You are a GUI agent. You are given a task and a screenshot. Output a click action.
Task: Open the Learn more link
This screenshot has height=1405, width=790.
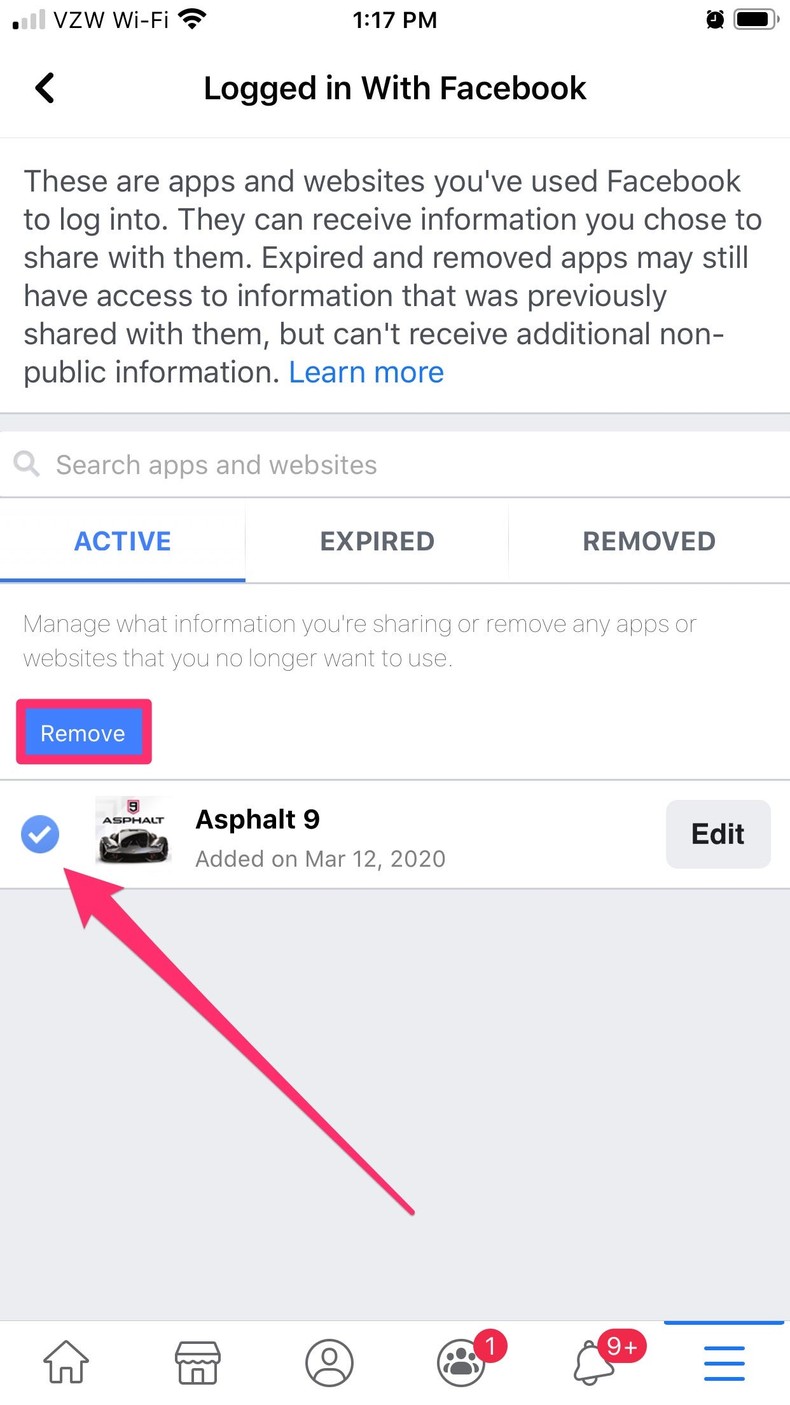(x=366, y=372)
